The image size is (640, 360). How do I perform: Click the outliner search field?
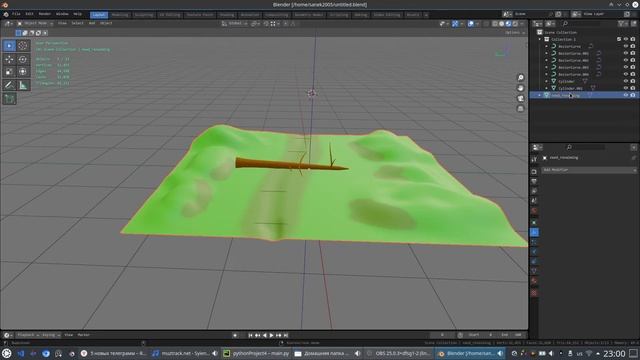(x=581, y=24)
